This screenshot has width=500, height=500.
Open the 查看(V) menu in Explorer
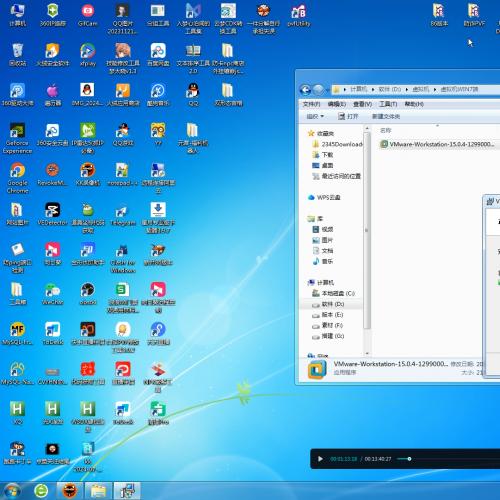click(x=362, y=104)
